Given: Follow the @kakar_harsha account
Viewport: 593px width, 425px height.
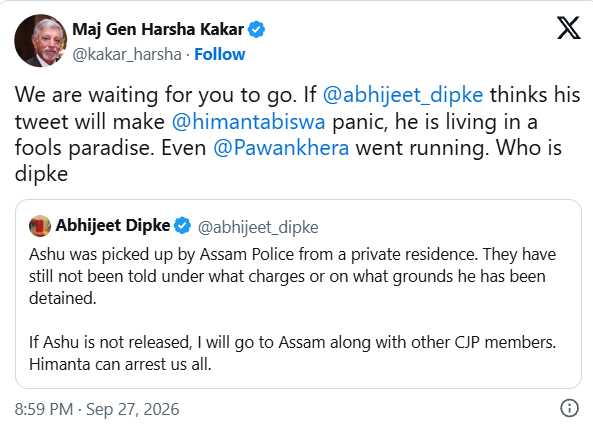Looking at the screenshot, I should click(220, 54).
